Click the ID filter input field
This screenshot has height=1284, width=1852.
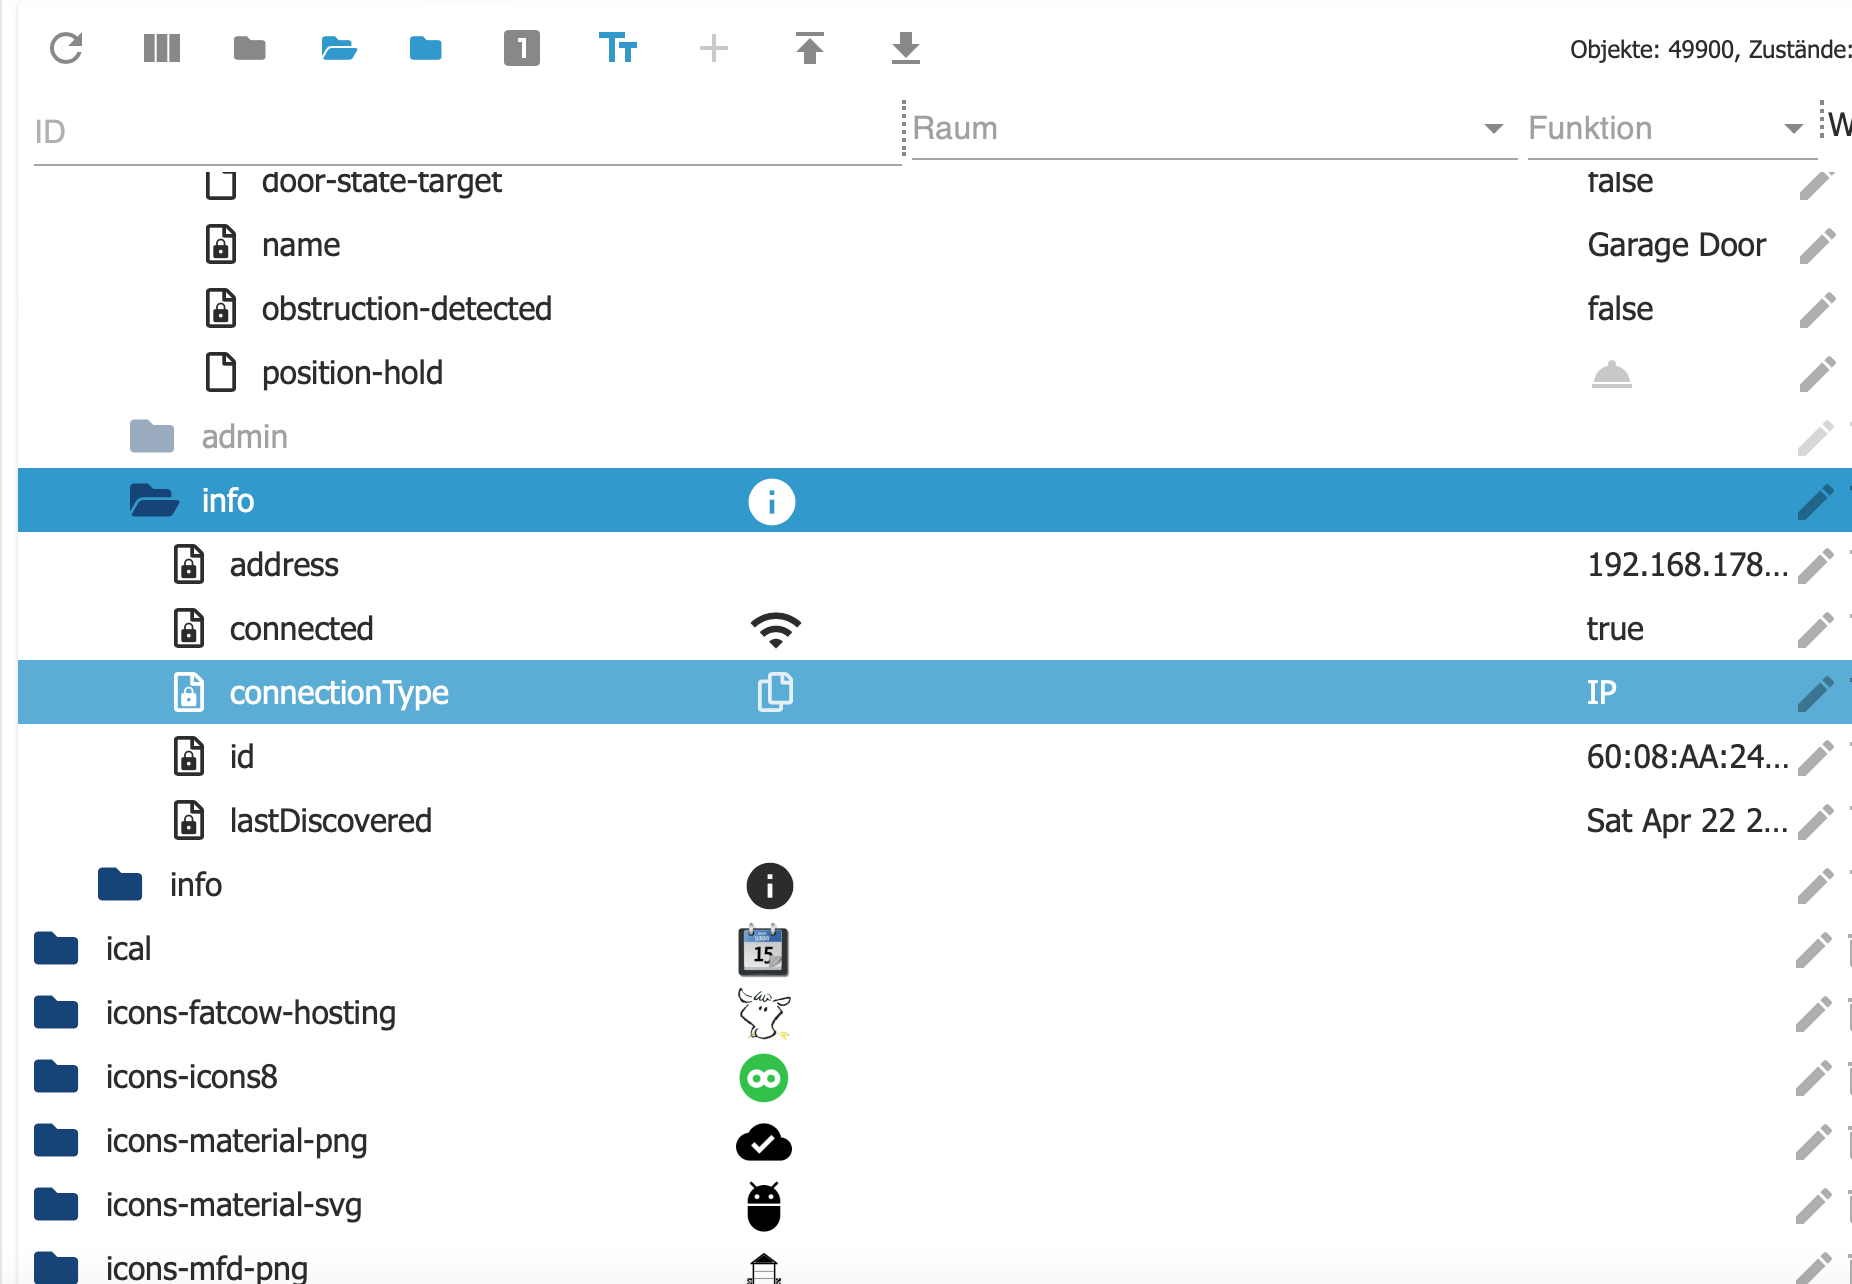[x=467, y=131]
